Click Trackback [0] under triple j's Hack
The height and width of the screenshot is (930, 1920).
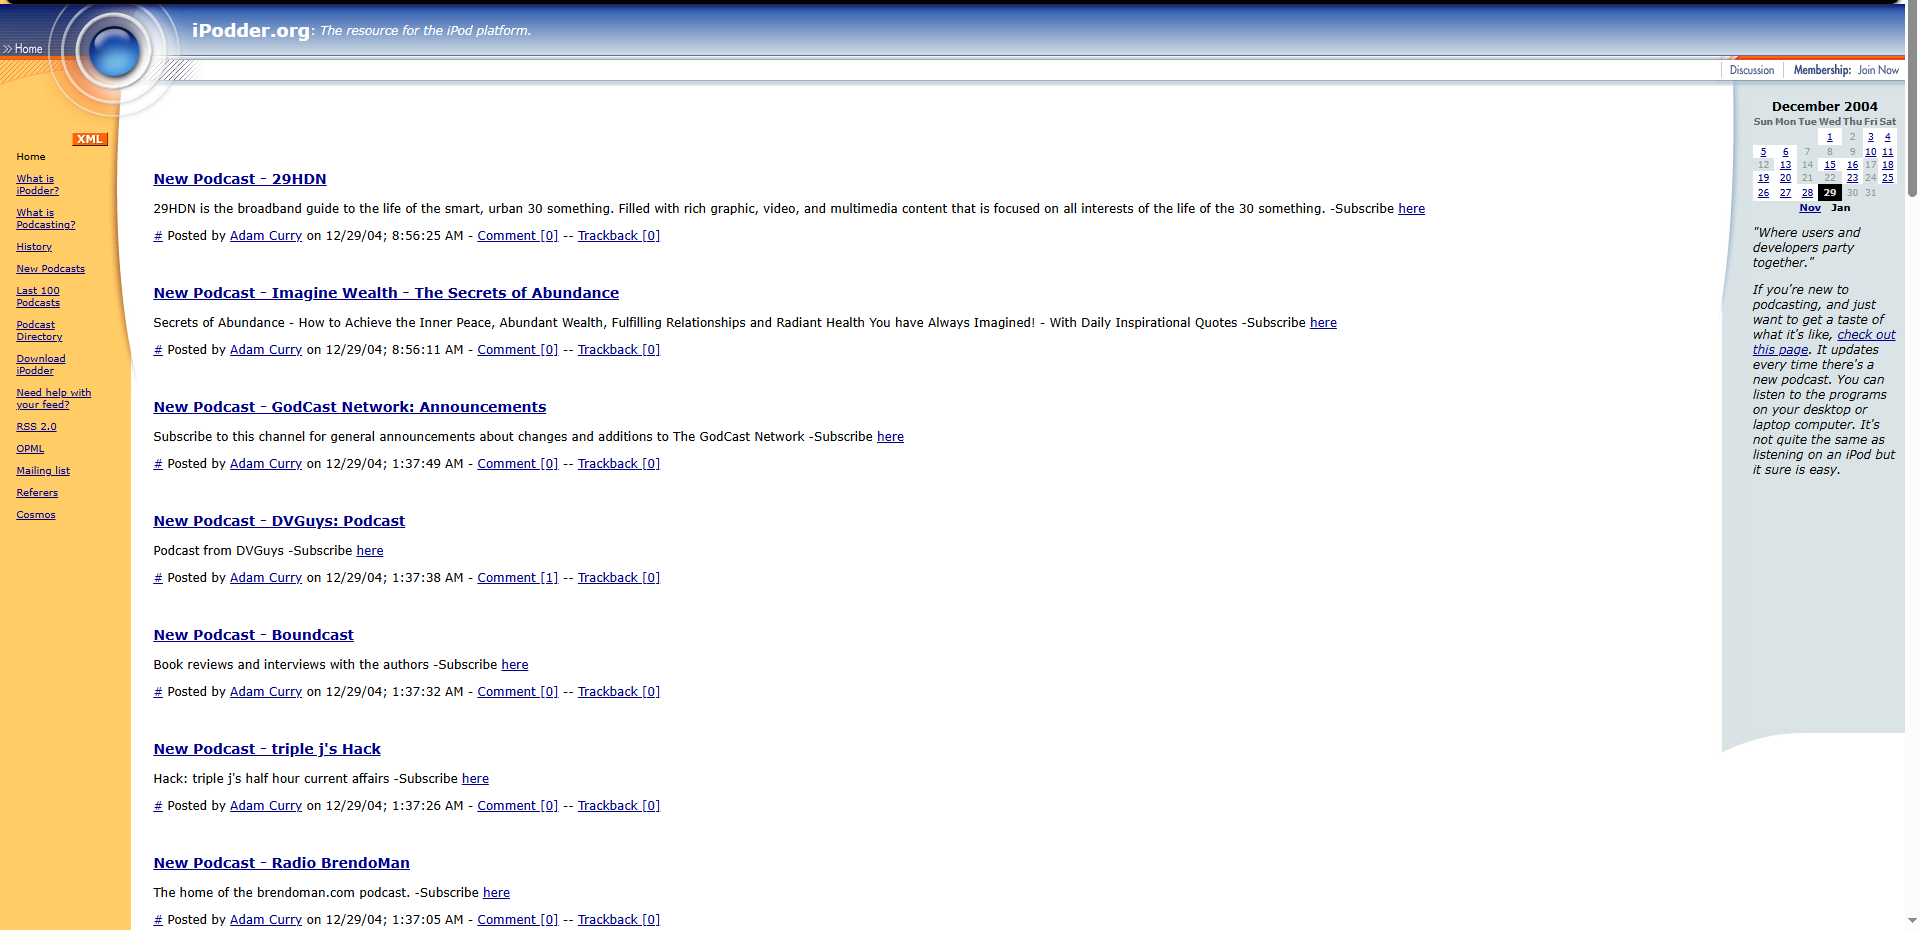click(x=618, y=806)
